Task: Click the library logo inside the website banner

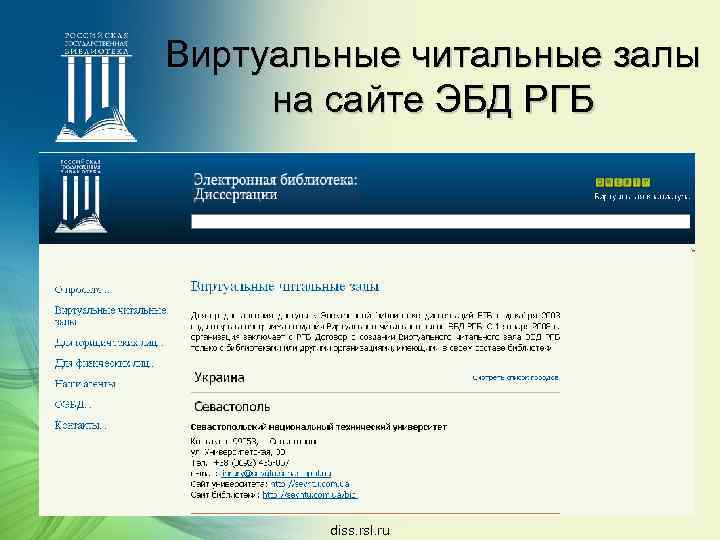Action: pos(81,196)
